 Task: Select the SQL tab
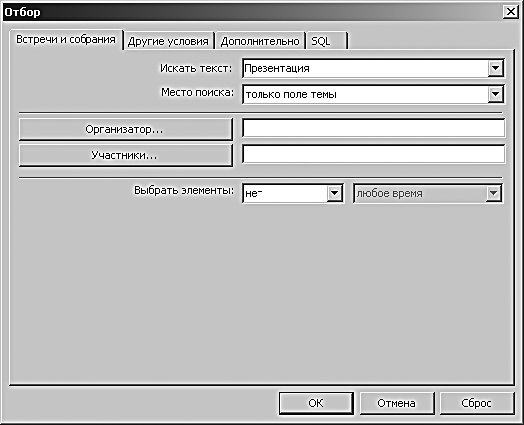tap(326, 41)
